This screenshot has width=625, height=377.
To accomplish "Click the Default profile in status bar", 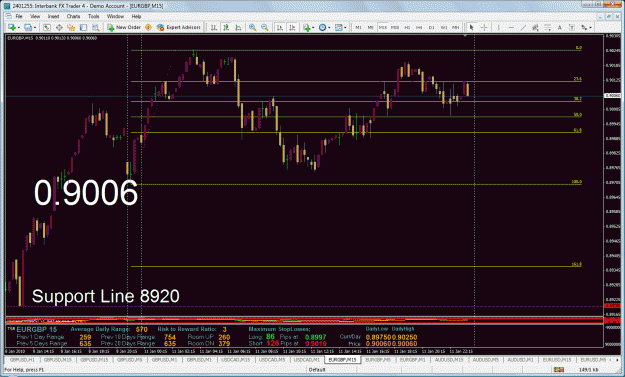I will pyautogui.click(x=317, y=370).
